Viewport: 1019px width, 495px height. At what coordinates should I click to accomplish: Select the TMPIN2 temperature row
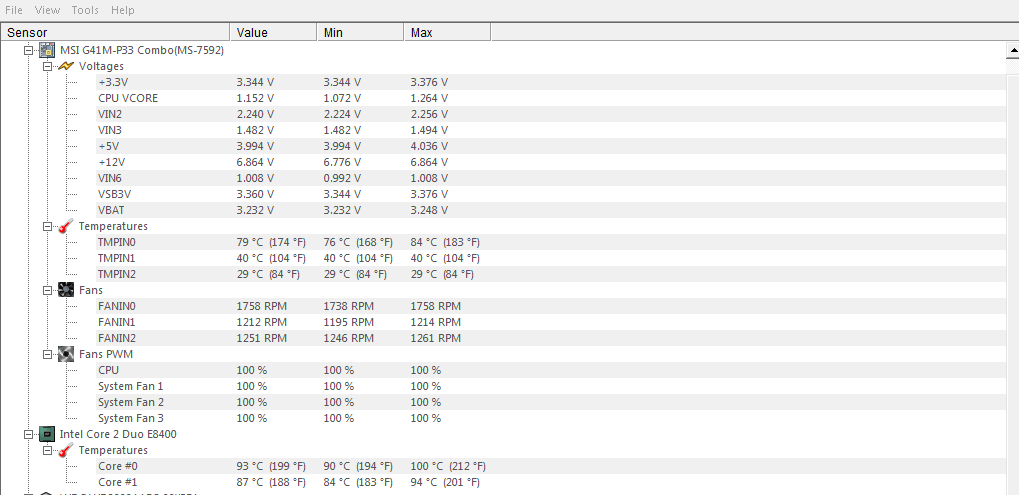point(549,274)
